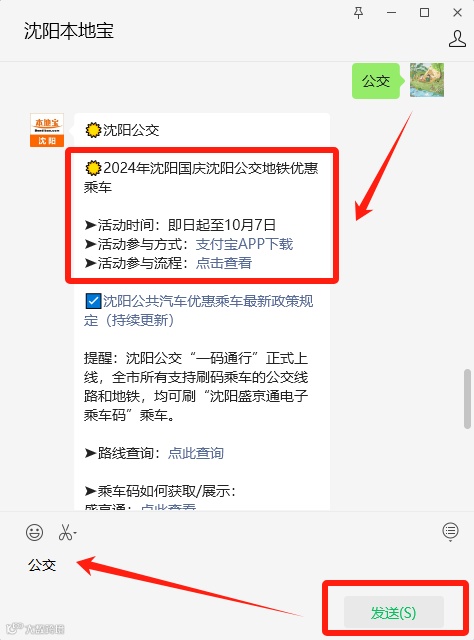Click my own profile avatar image
This screenshot has width=474, height=640.
tap(427, 80)
